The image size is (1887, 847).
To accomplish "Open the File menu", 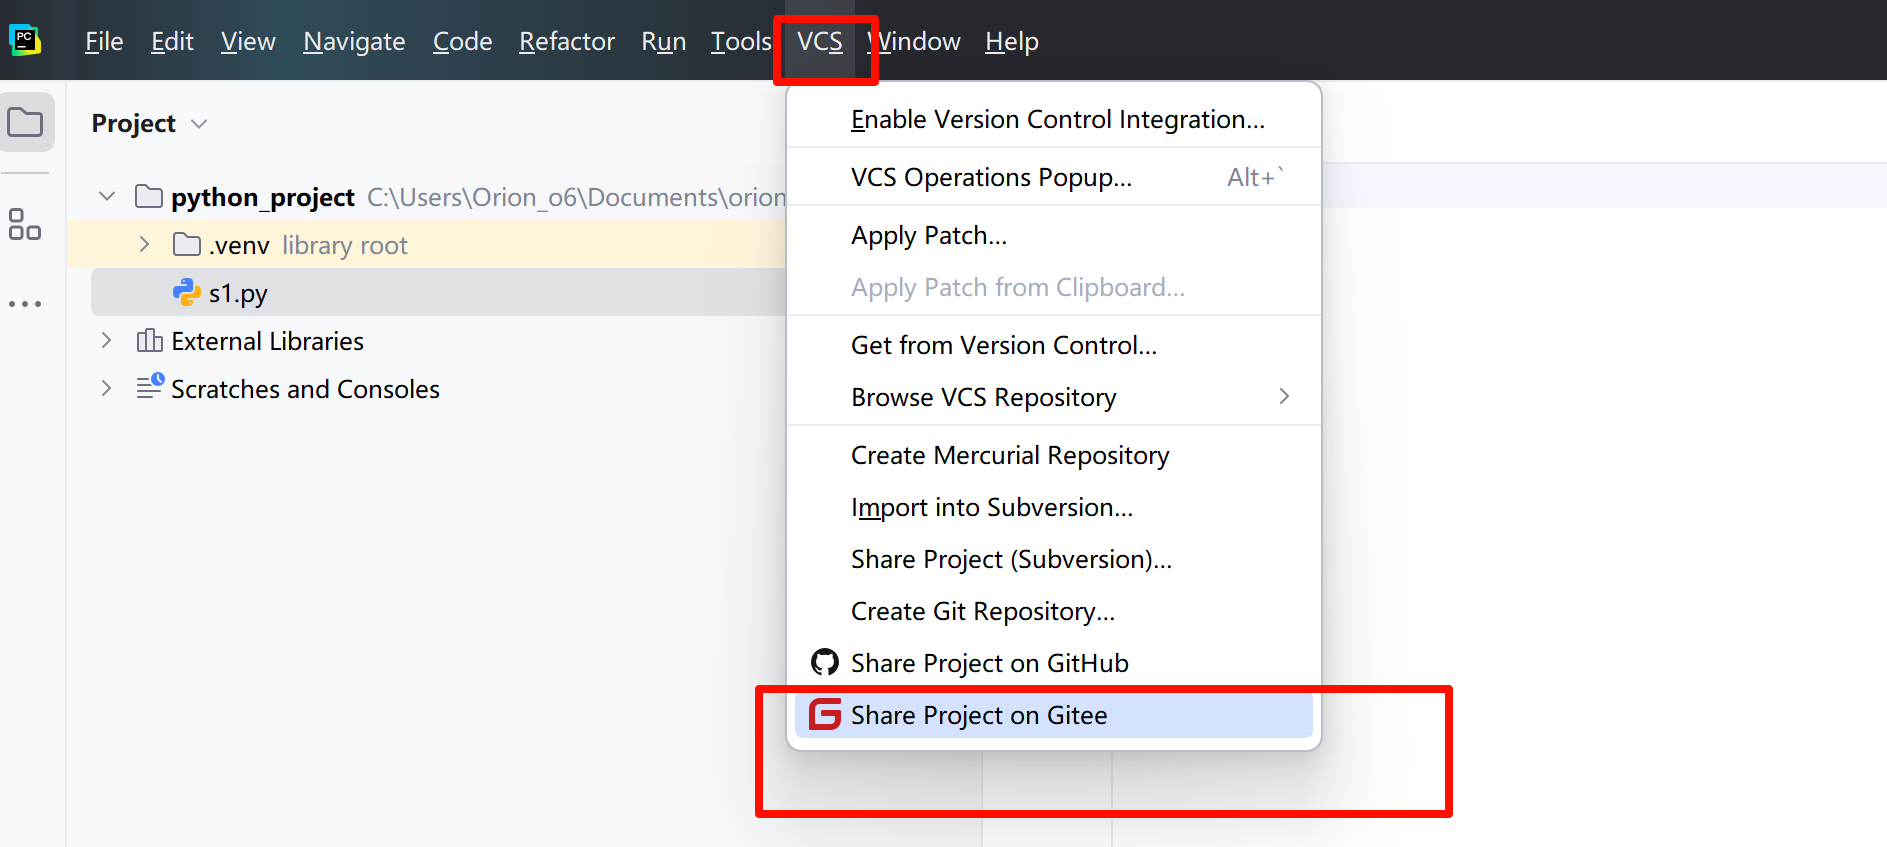I will 104,41.
